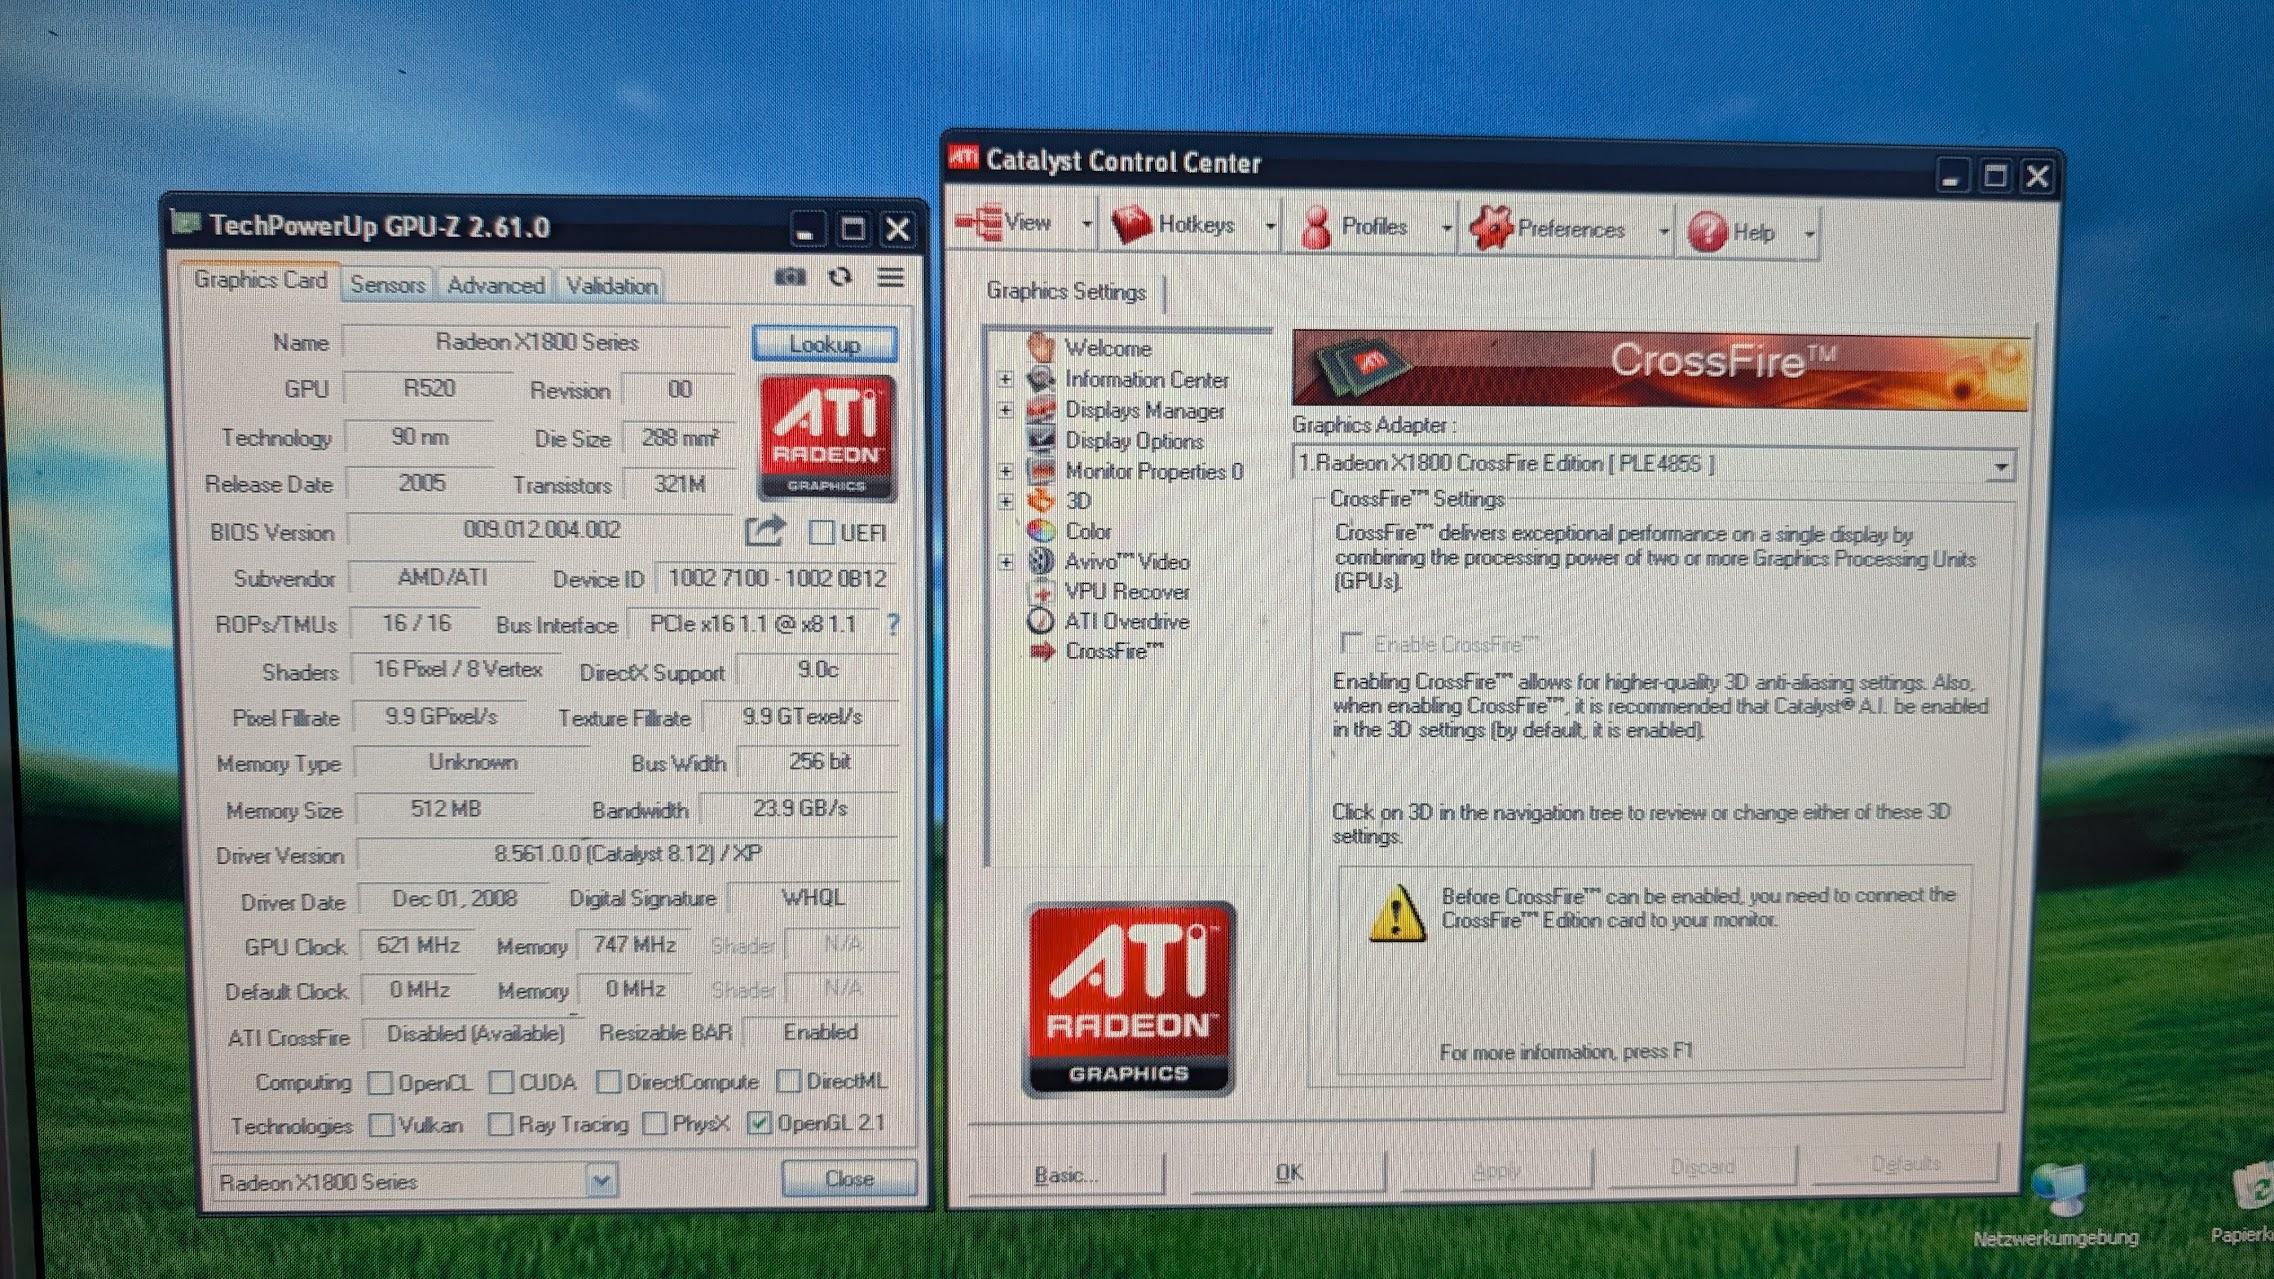Toggle the Ray Tracing checkbox
Image resolution: width=2274 pixels, height=1279 pixels.
click(500, 1124)
